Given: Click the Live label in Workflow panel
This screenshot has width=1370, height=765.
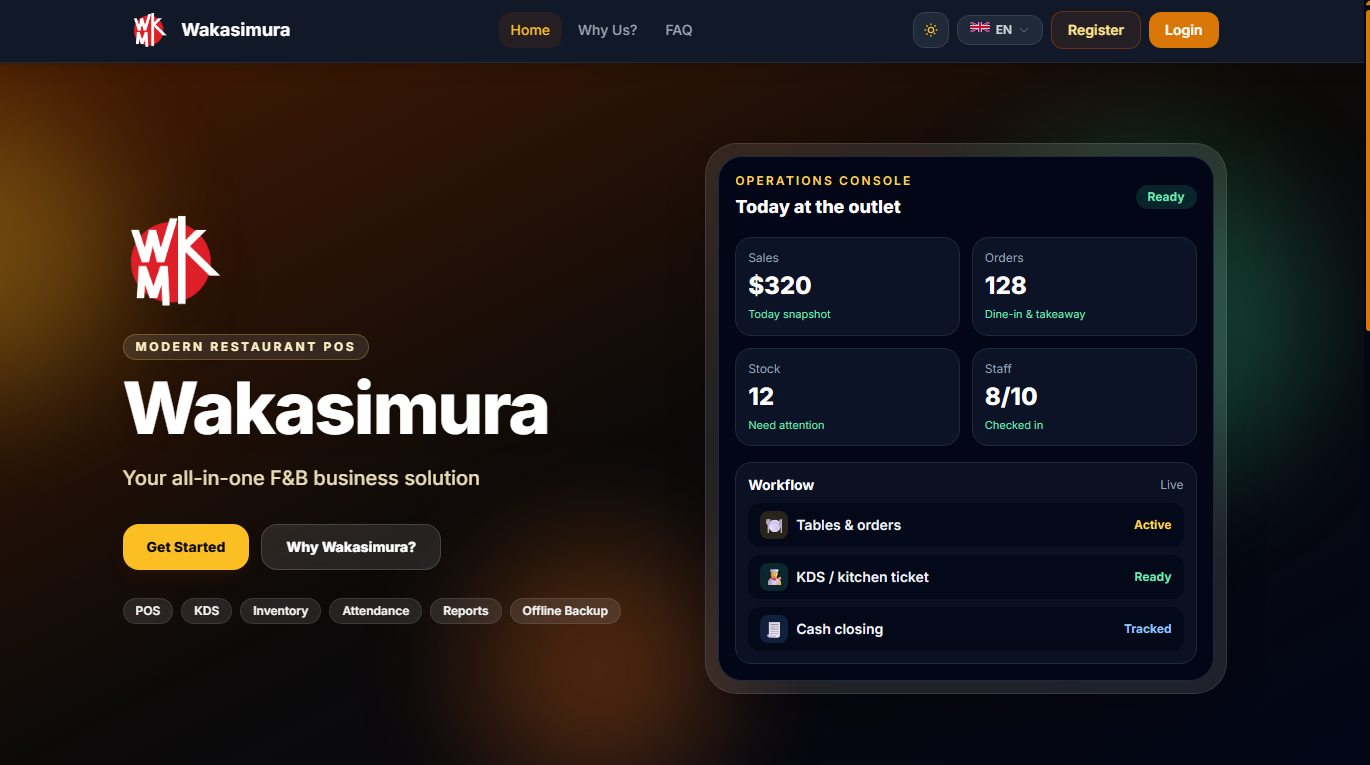Looking at the screenshot, I should (1172, 485).
